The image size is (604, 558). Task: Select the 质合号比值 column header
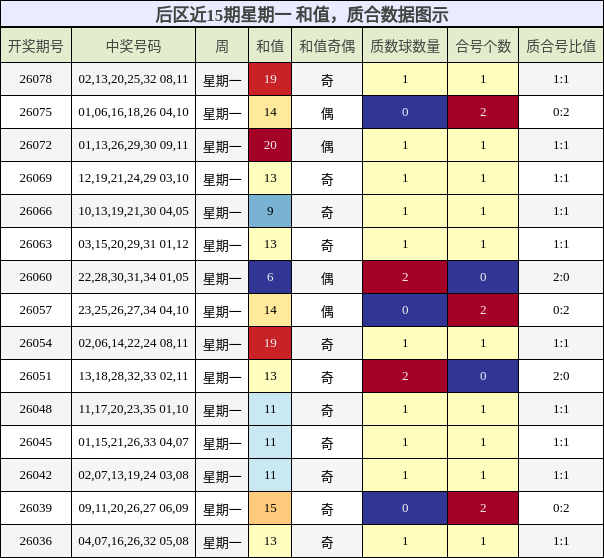[561, 46]
